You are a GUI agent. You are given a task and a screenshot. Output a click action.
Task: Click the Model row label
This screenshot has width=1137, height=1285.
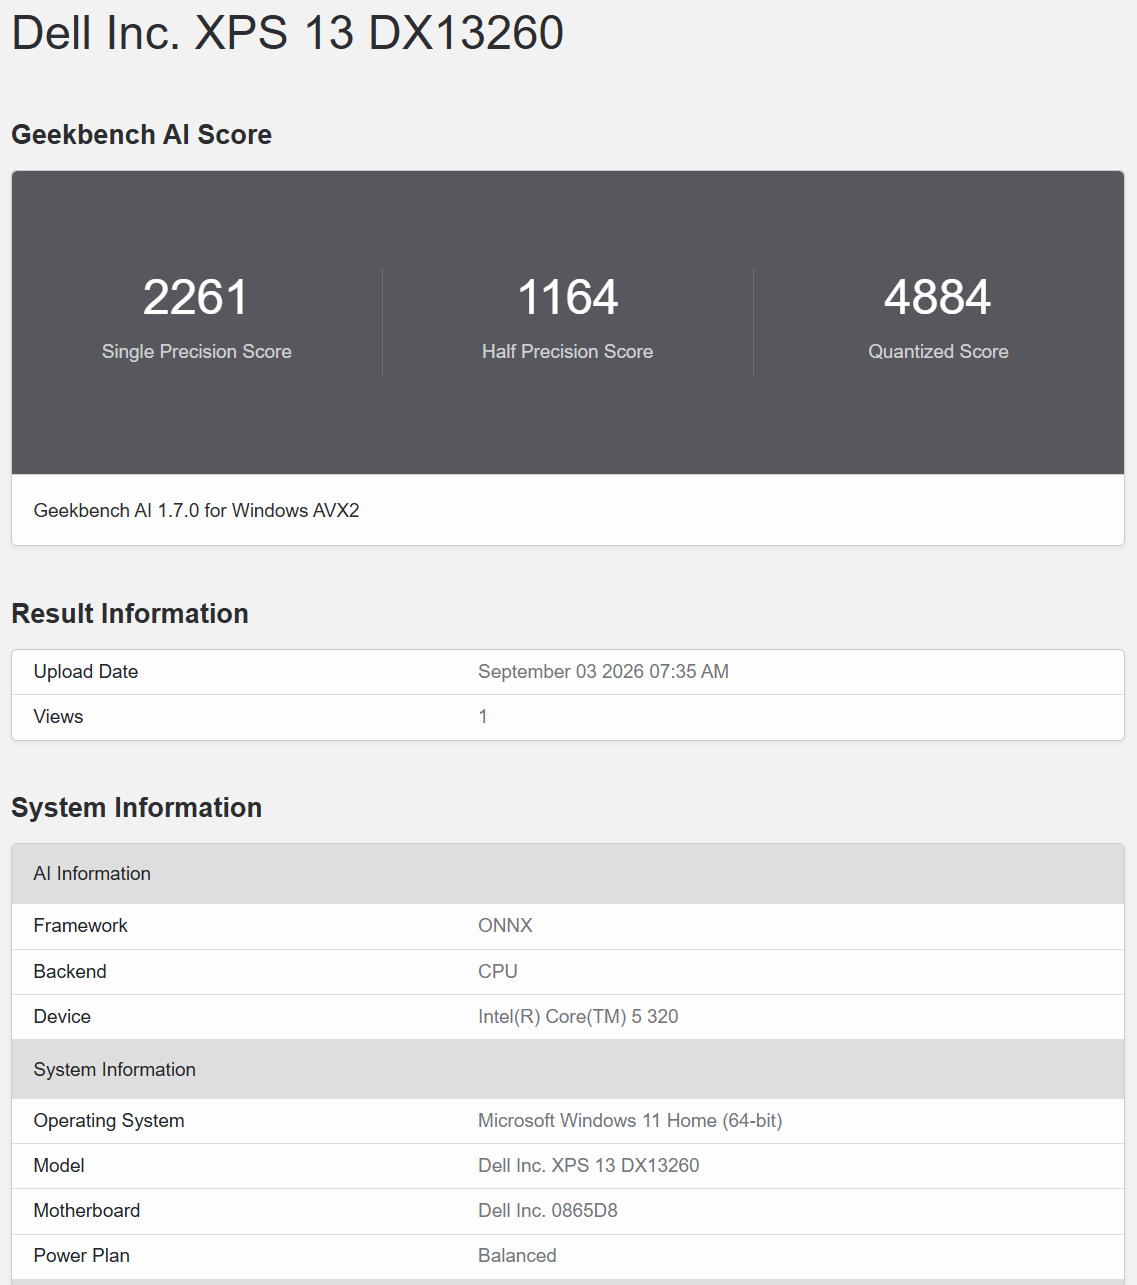(x=59, y=1166)
